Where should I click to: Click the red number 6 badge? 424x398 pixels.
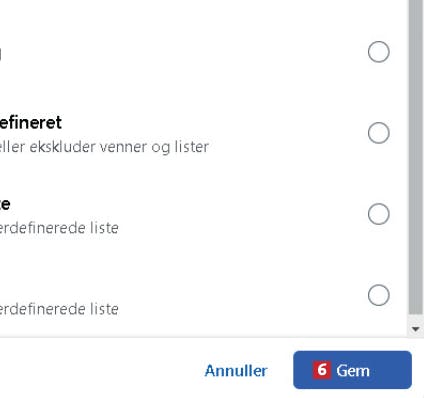click(x=322, y=370)
